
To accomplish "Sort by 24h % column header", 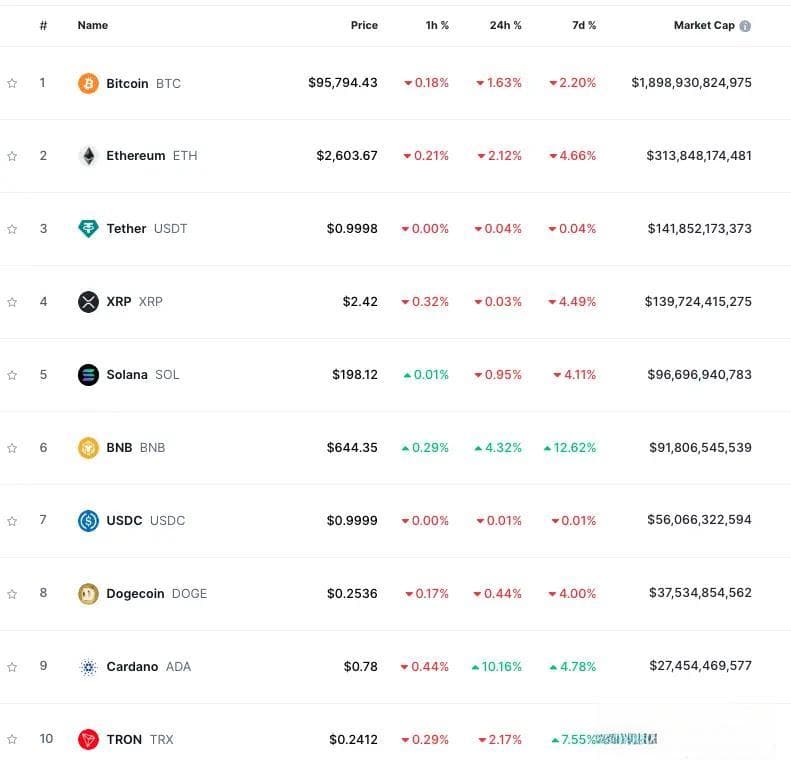I will point(505,25).
